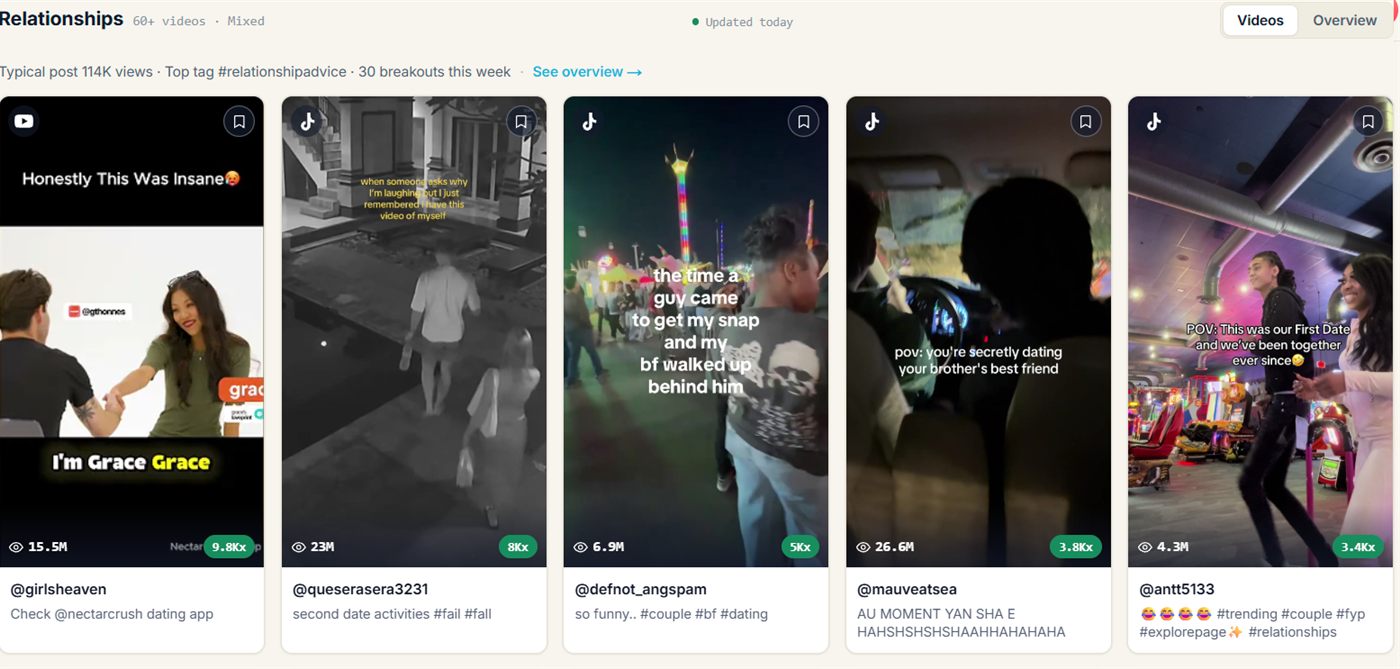
Task: Open 'secretly dating brother's best friend' thumbnail
Action: [978, 331]
